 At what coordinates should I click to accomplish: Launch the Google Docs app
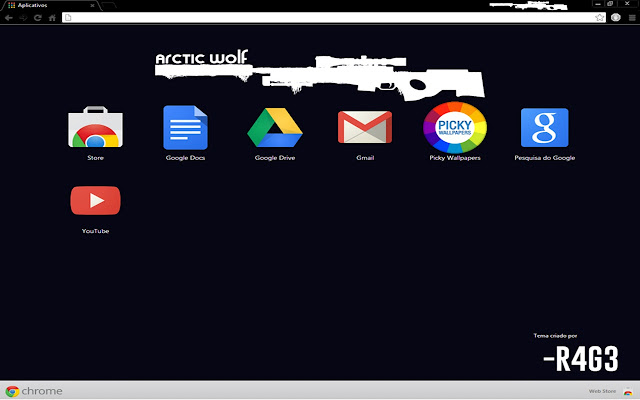point(183,128)
